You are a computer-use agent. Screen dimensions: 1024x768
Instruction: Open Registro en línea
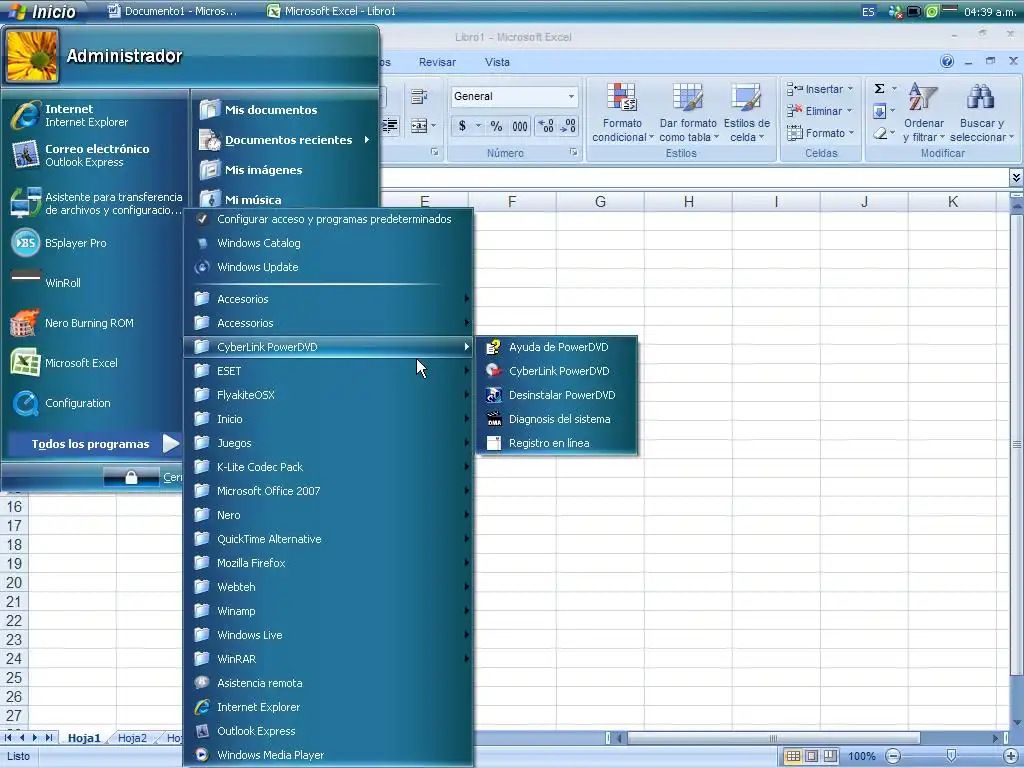(558, 443)
